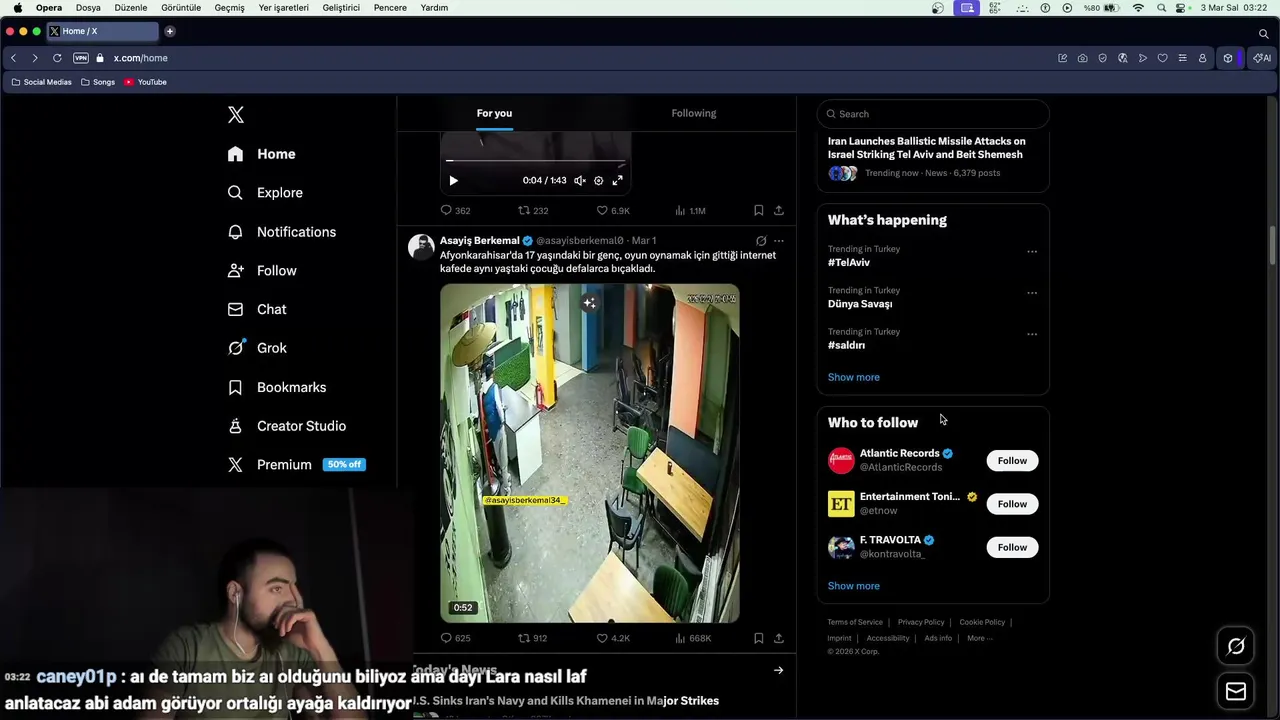Screen dimensions: 1280x720
Task: Open Notifications from the sidebar
Action: pyautogui.click(x=282, y=232)
